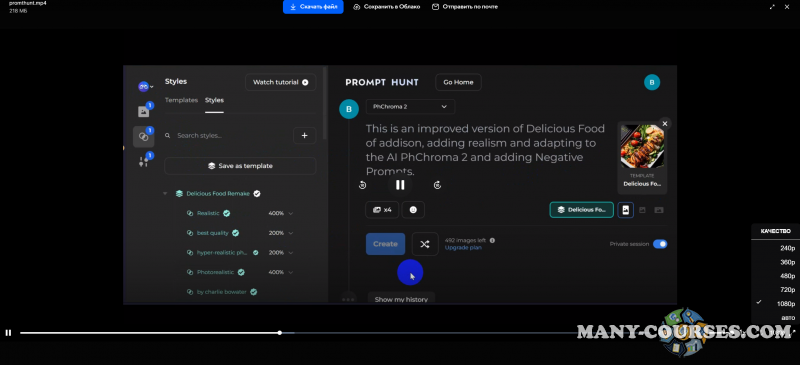Open the PhChroma 2 model dropdown
The height and width of the screenshot is (365, 800).
tap(410, 107)
